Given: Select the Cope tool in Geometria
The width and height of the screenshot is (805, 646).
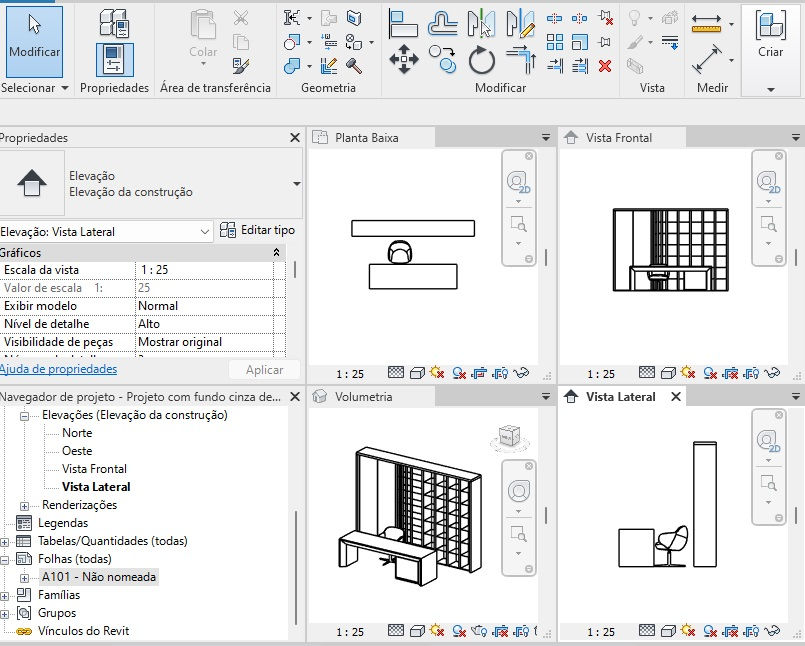Looking at the screenshot, I should [x=292, y=18].
